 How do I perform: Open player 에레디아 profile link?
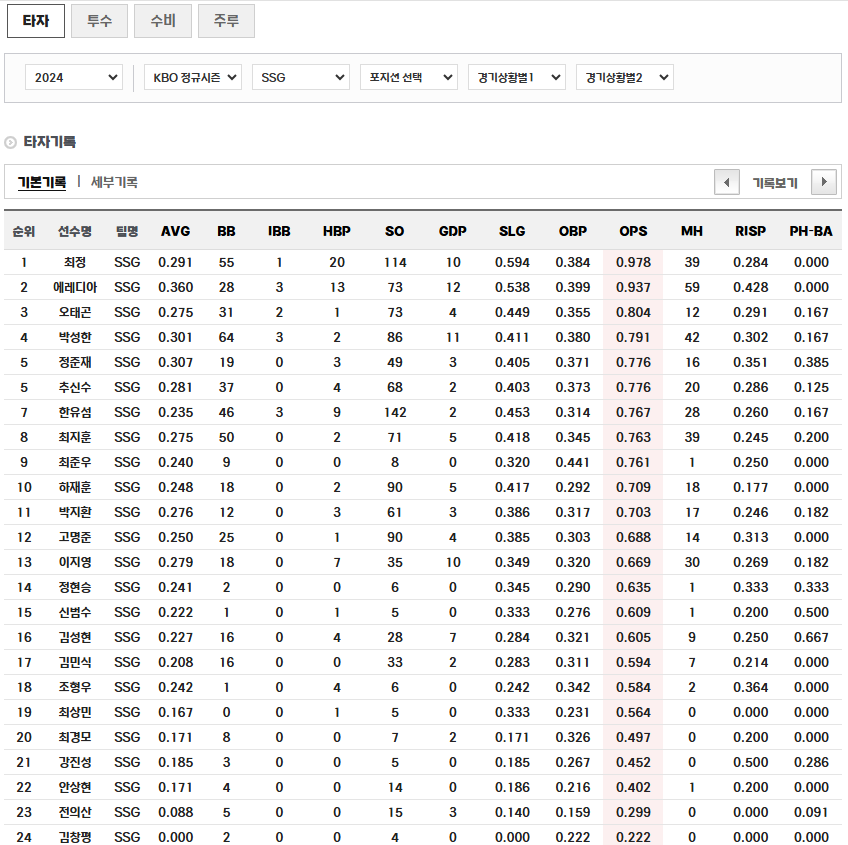coord(75,287)
